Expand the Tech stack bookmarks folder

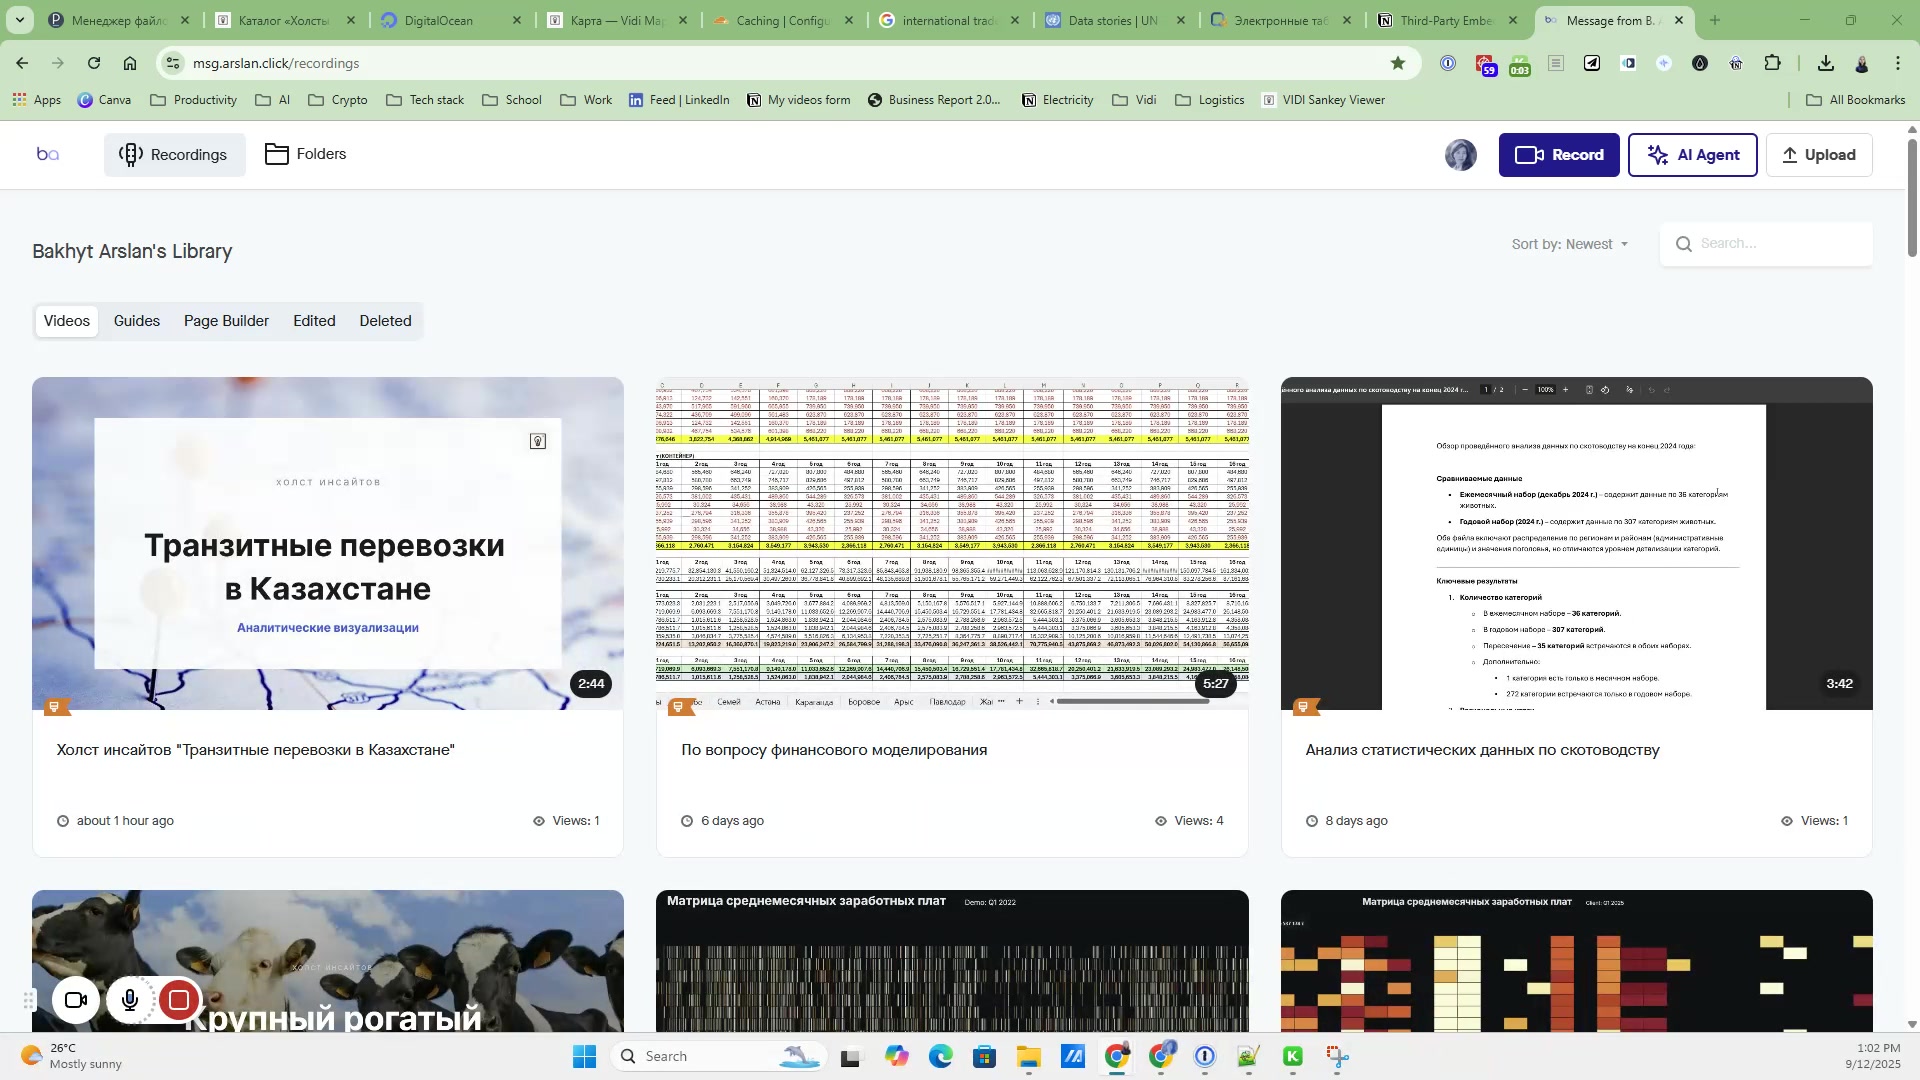click(425, 100)
